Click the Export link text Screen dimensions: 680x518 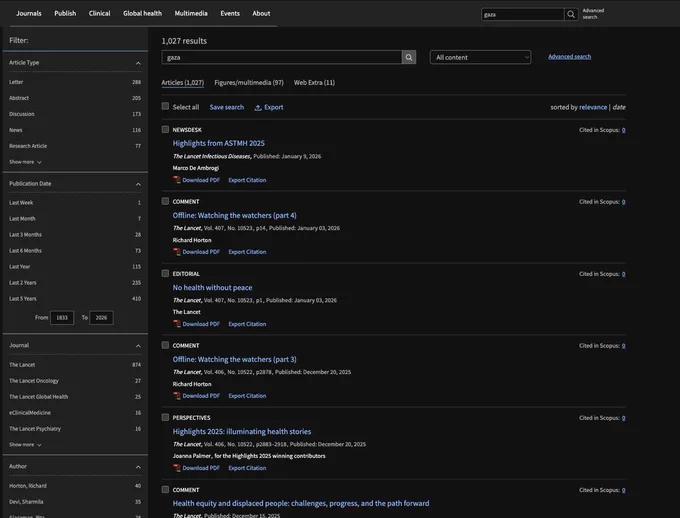coord(274,107)
